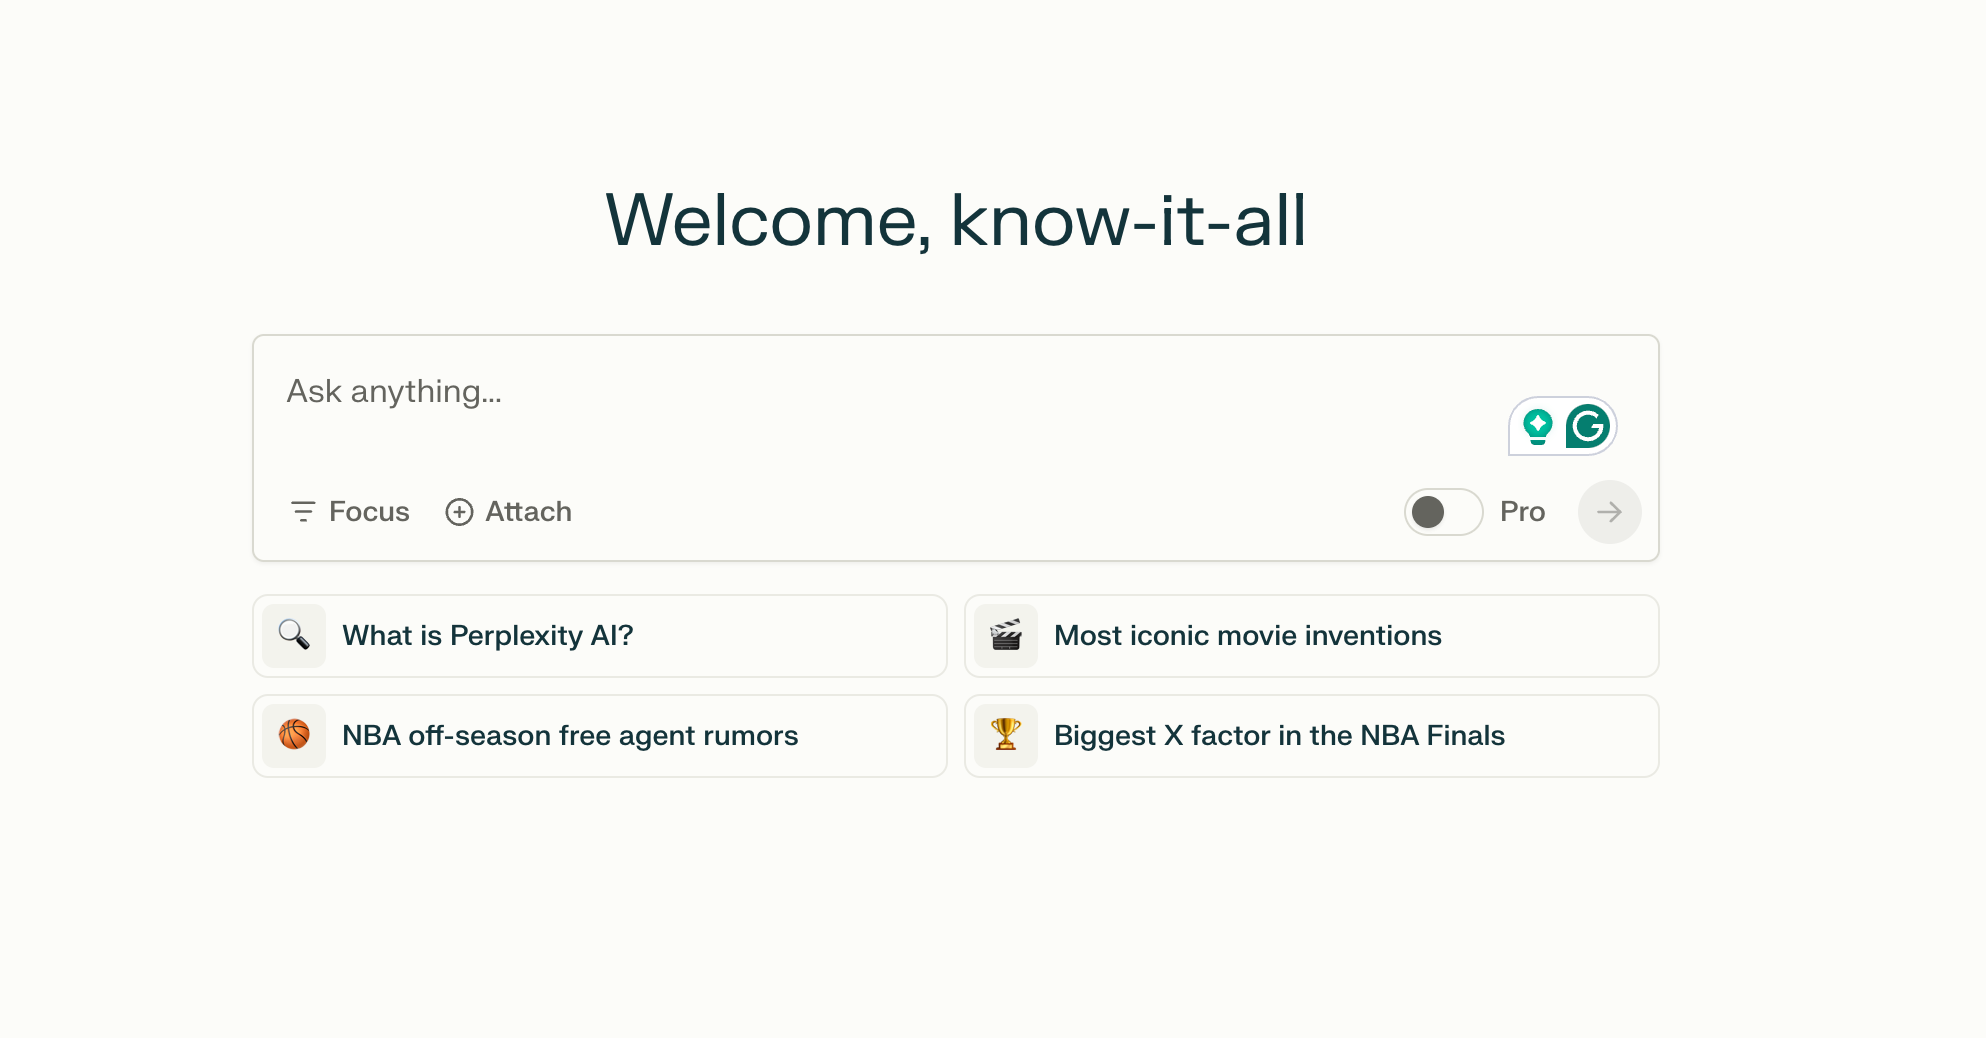Open the Focus filter icon
Screen dimensions: 1986x1038
click(x=302, y=511)
